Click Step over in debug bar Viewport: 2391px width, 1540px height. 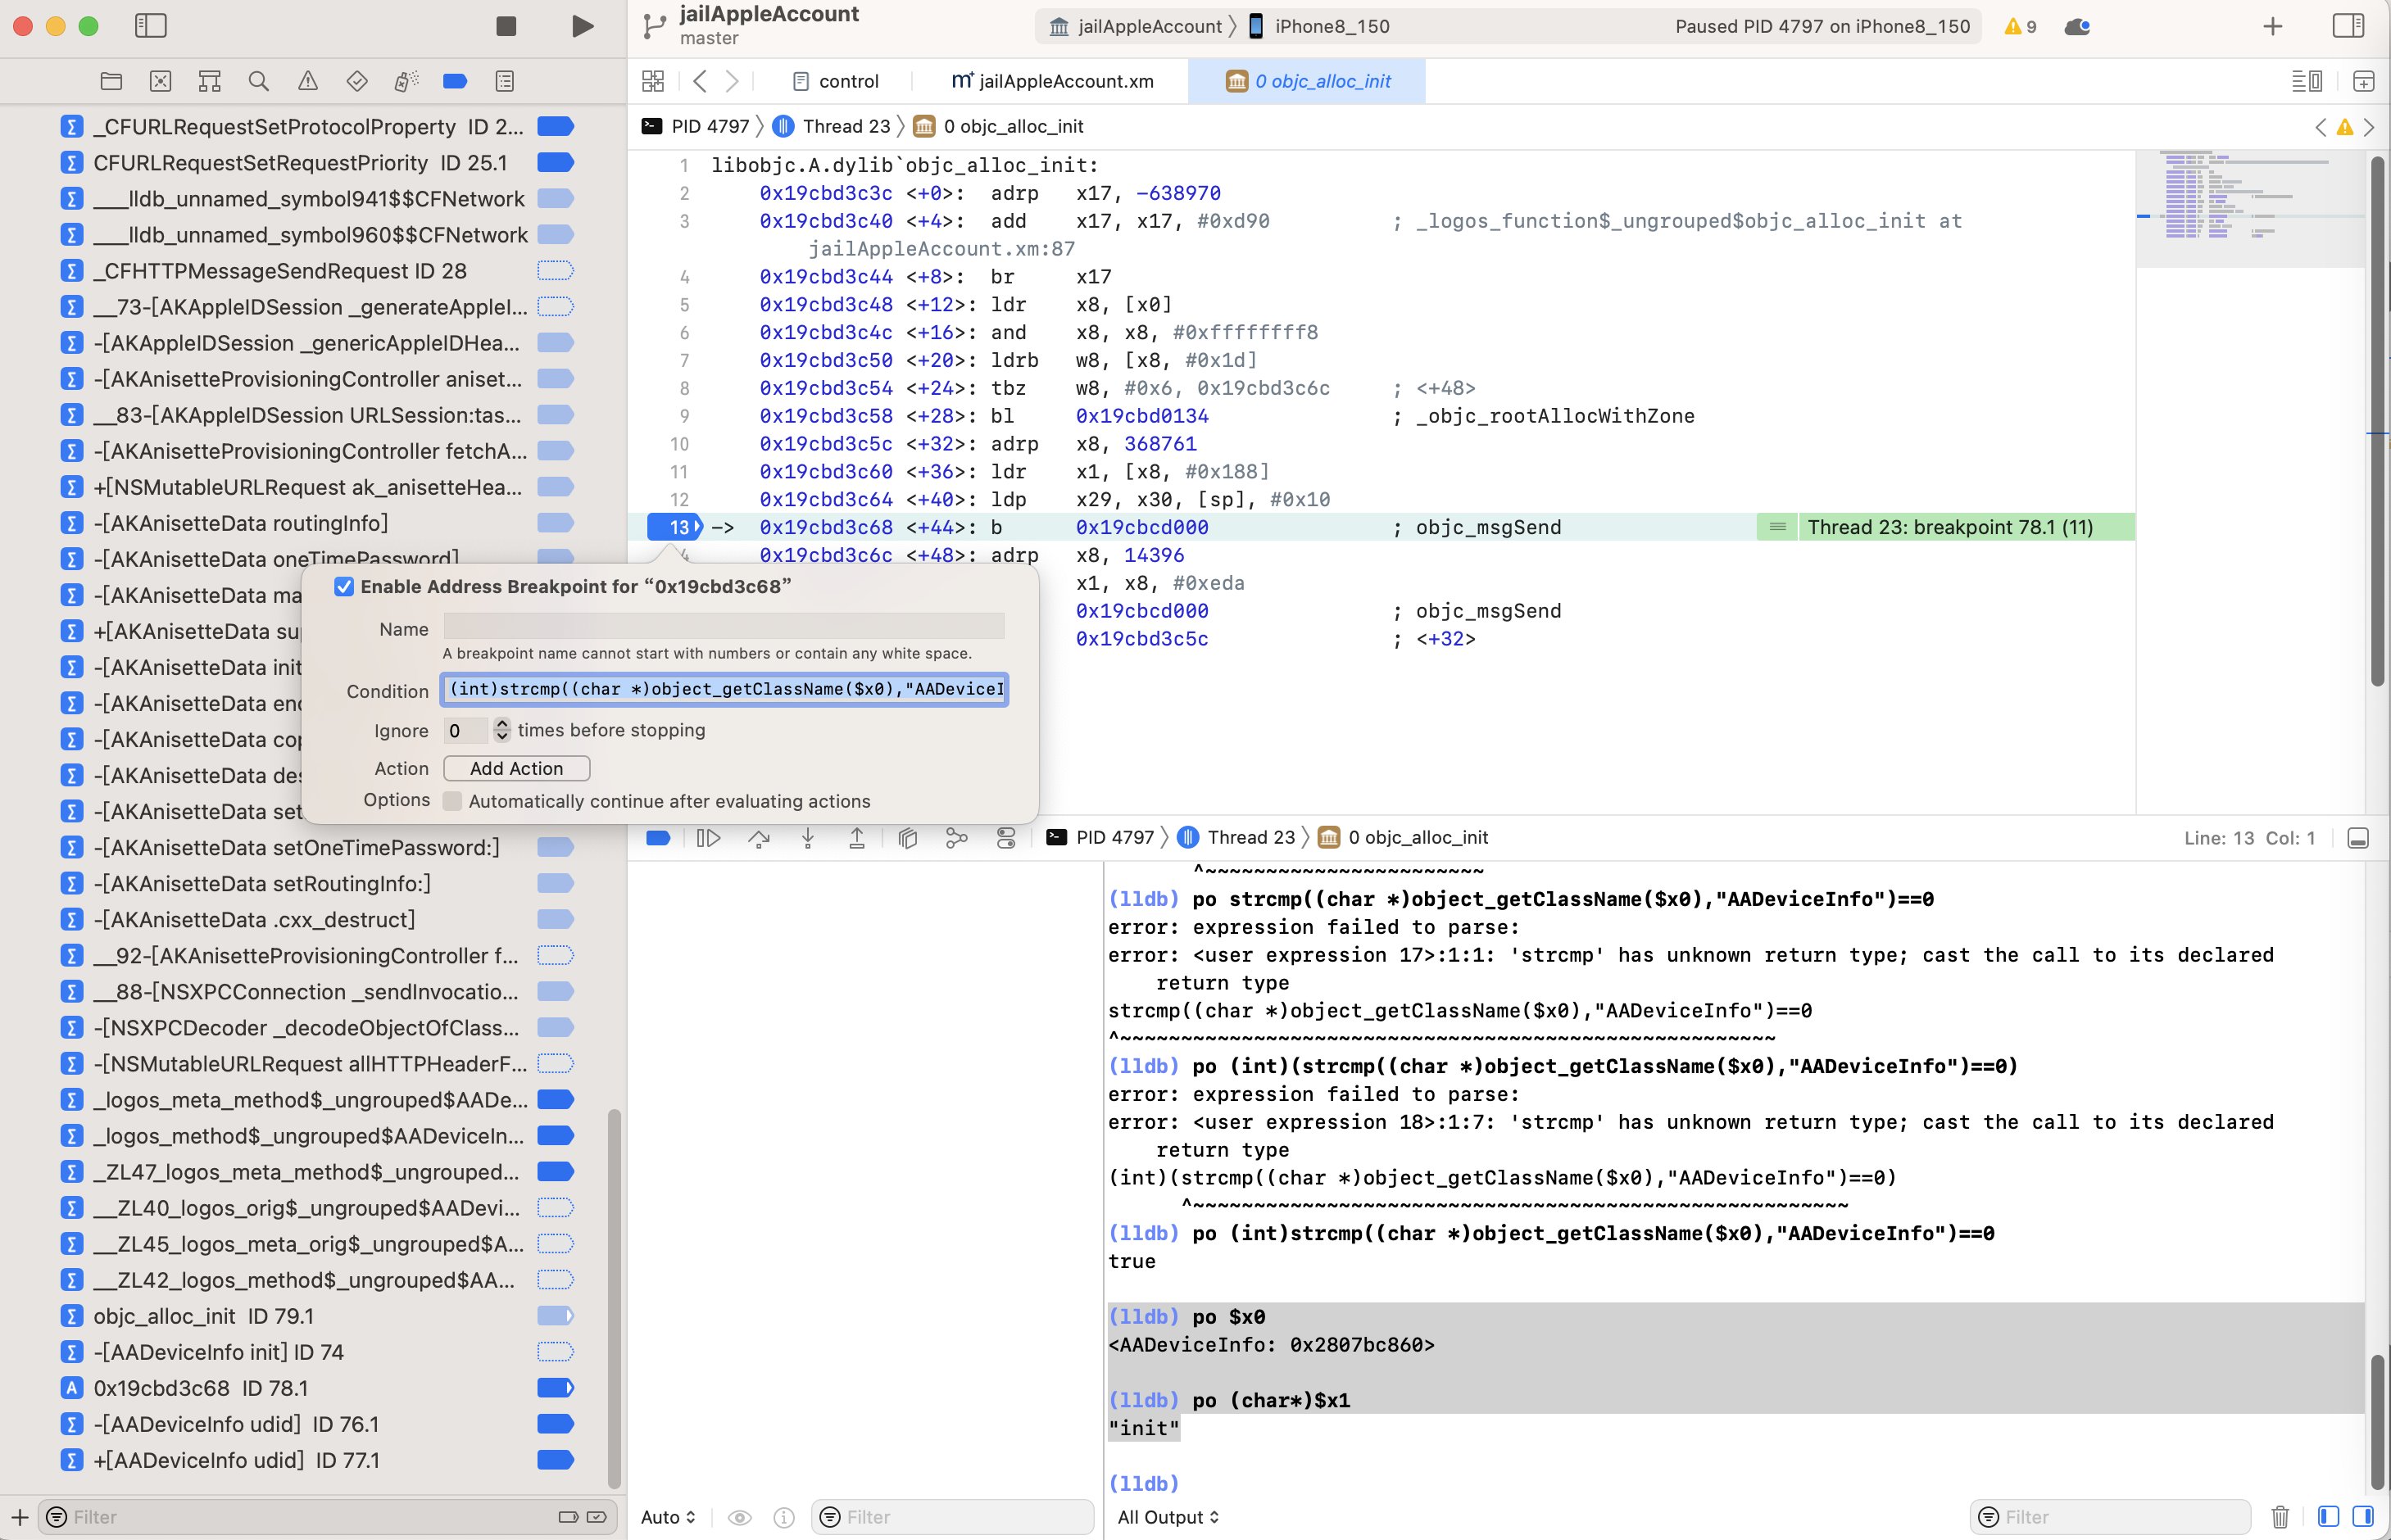click(x=759, y=838)
